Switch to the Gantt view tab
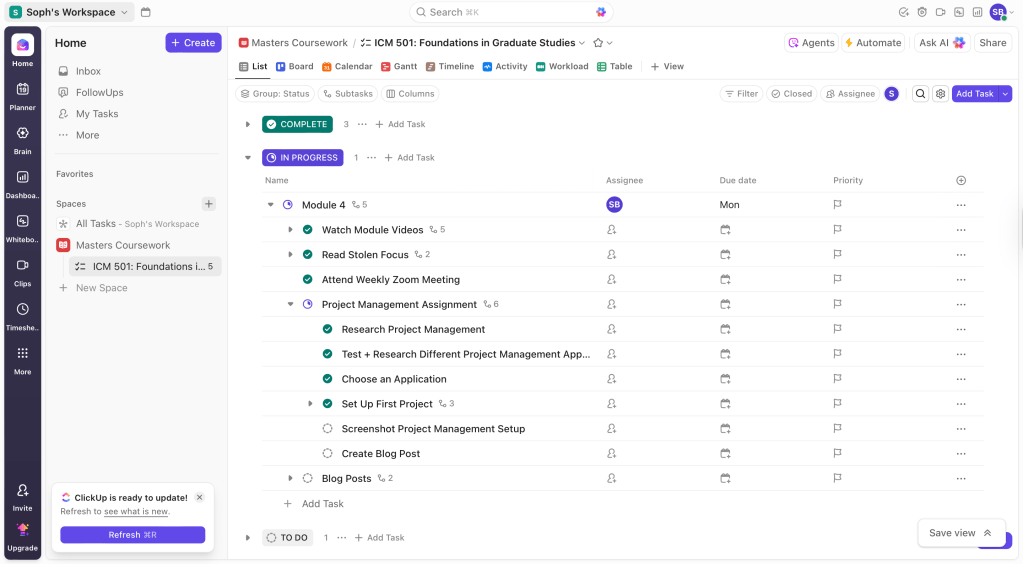 398,67
